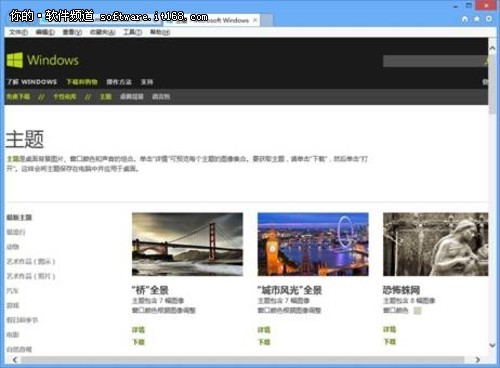Open the 工具(T) menu

tap(133, 32)
